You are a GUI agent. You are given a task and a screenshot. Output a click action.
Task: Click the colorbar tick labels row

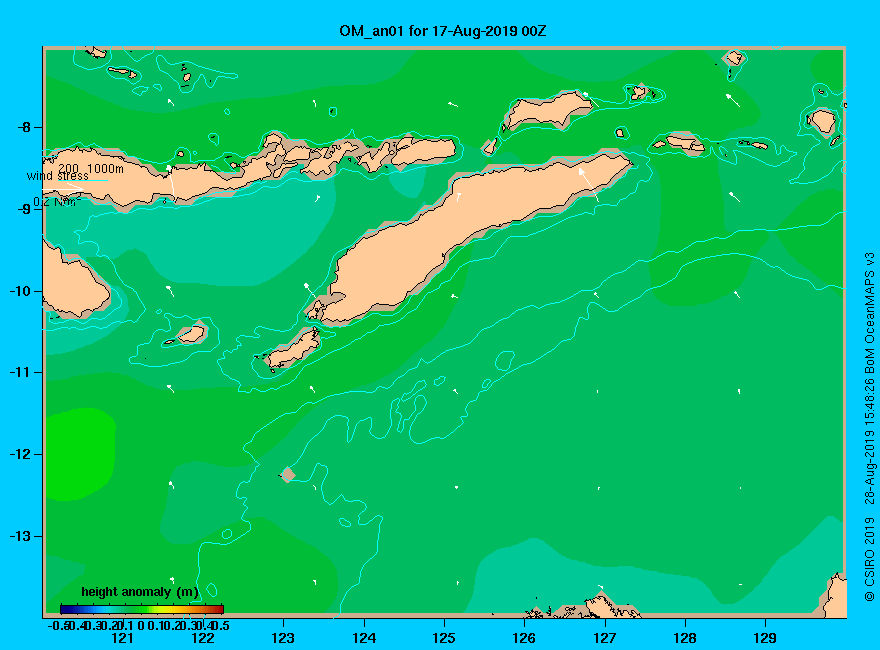(x=139, y=625)
